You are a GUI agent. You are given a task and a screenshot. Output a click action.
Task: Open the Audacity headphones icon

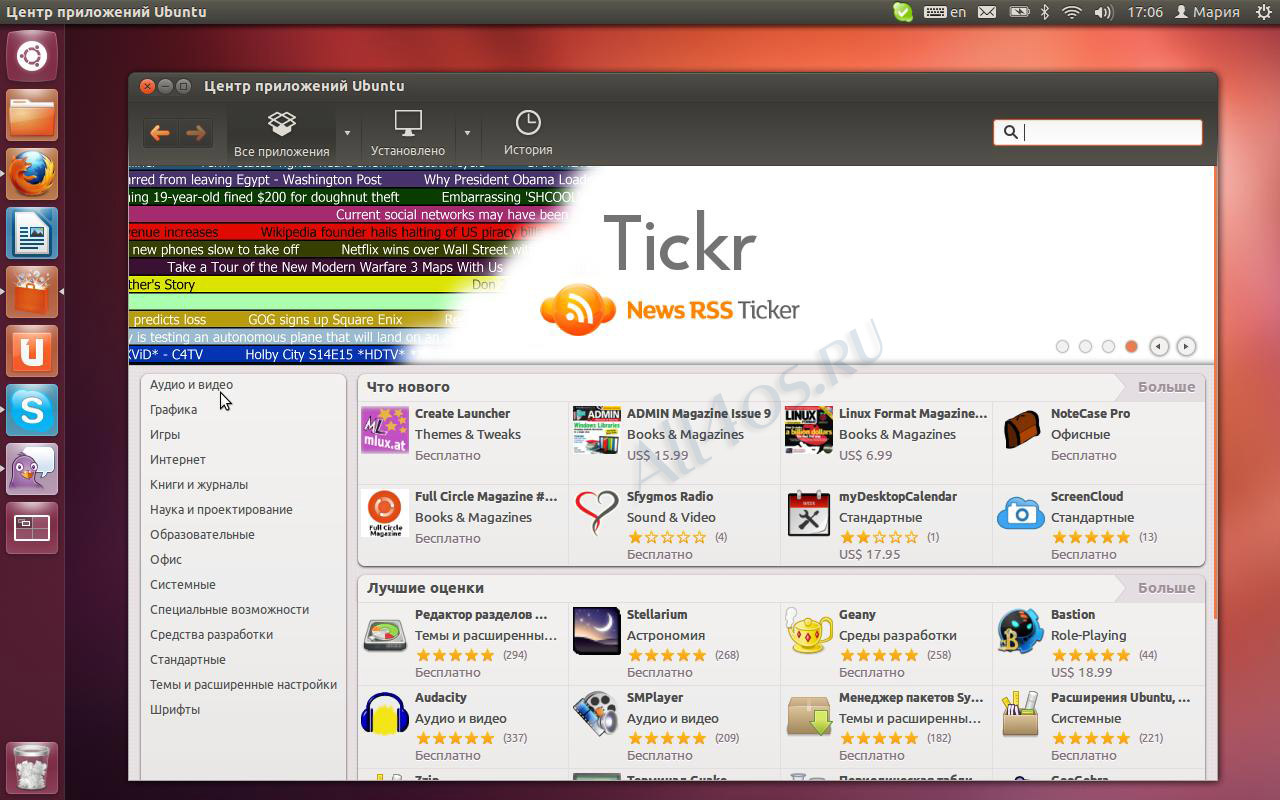[385, 714]
